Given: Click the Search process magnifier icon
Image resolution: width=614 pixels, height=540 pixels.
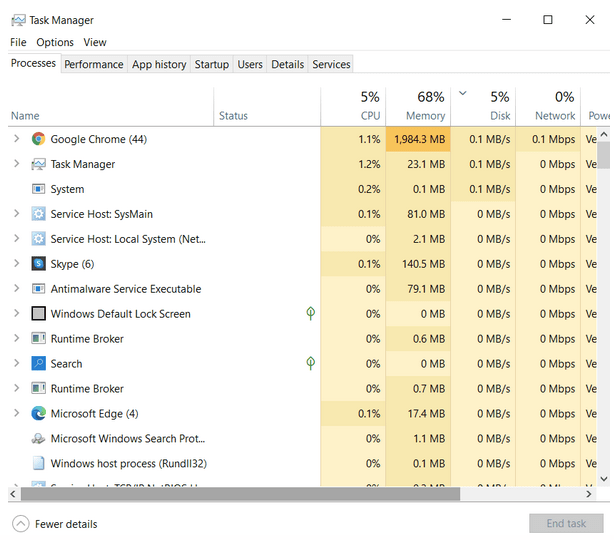Looking at the screenshot, I should 38,364.
